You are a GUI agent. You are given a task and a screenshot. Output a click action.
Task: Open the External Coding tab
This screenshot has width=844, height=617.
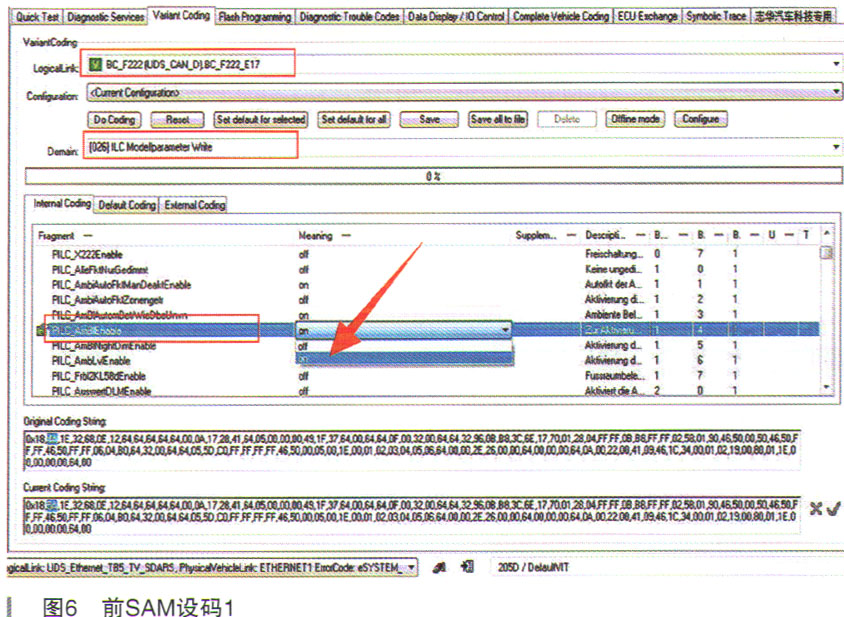point(194,204)
